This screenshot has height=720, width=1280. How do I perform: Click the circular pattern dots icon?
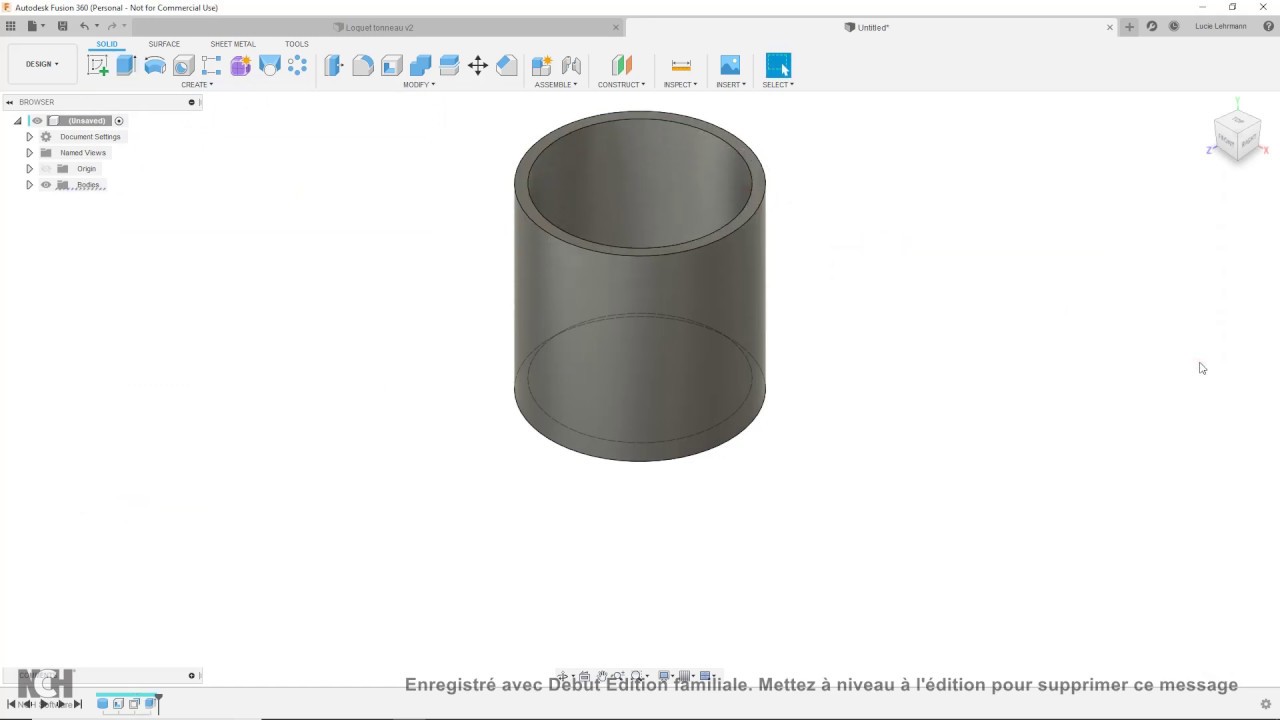(x=298, y=66)
